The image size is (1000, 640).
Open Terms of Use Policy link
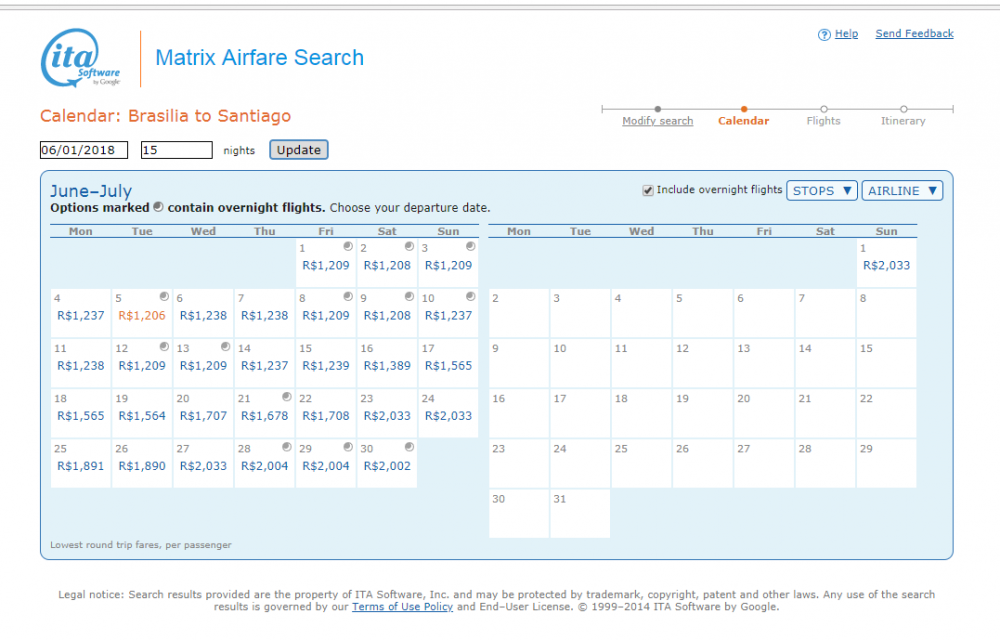pos(402,607)
